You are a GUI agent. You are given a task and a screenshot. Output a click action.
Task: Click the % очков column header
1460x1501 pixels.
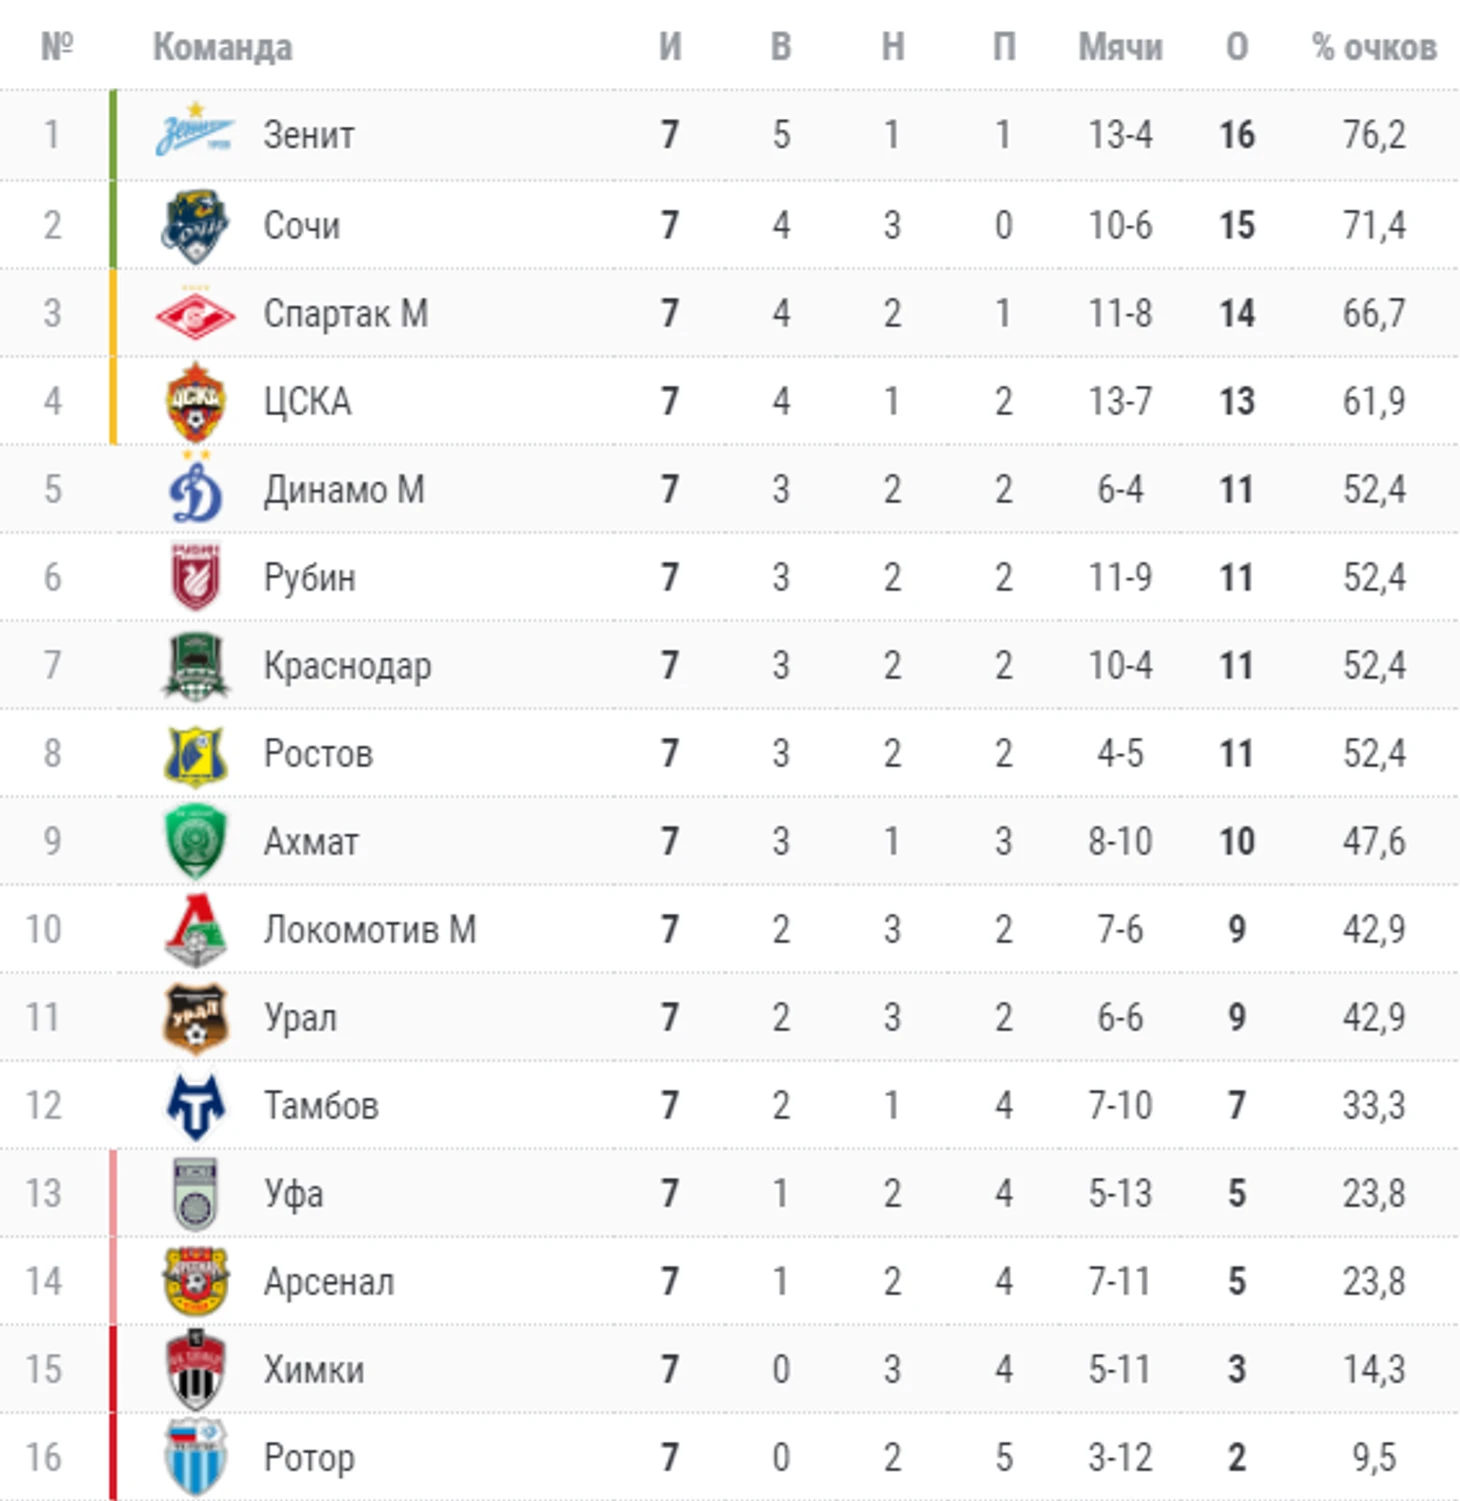(x=1374, y=47)
